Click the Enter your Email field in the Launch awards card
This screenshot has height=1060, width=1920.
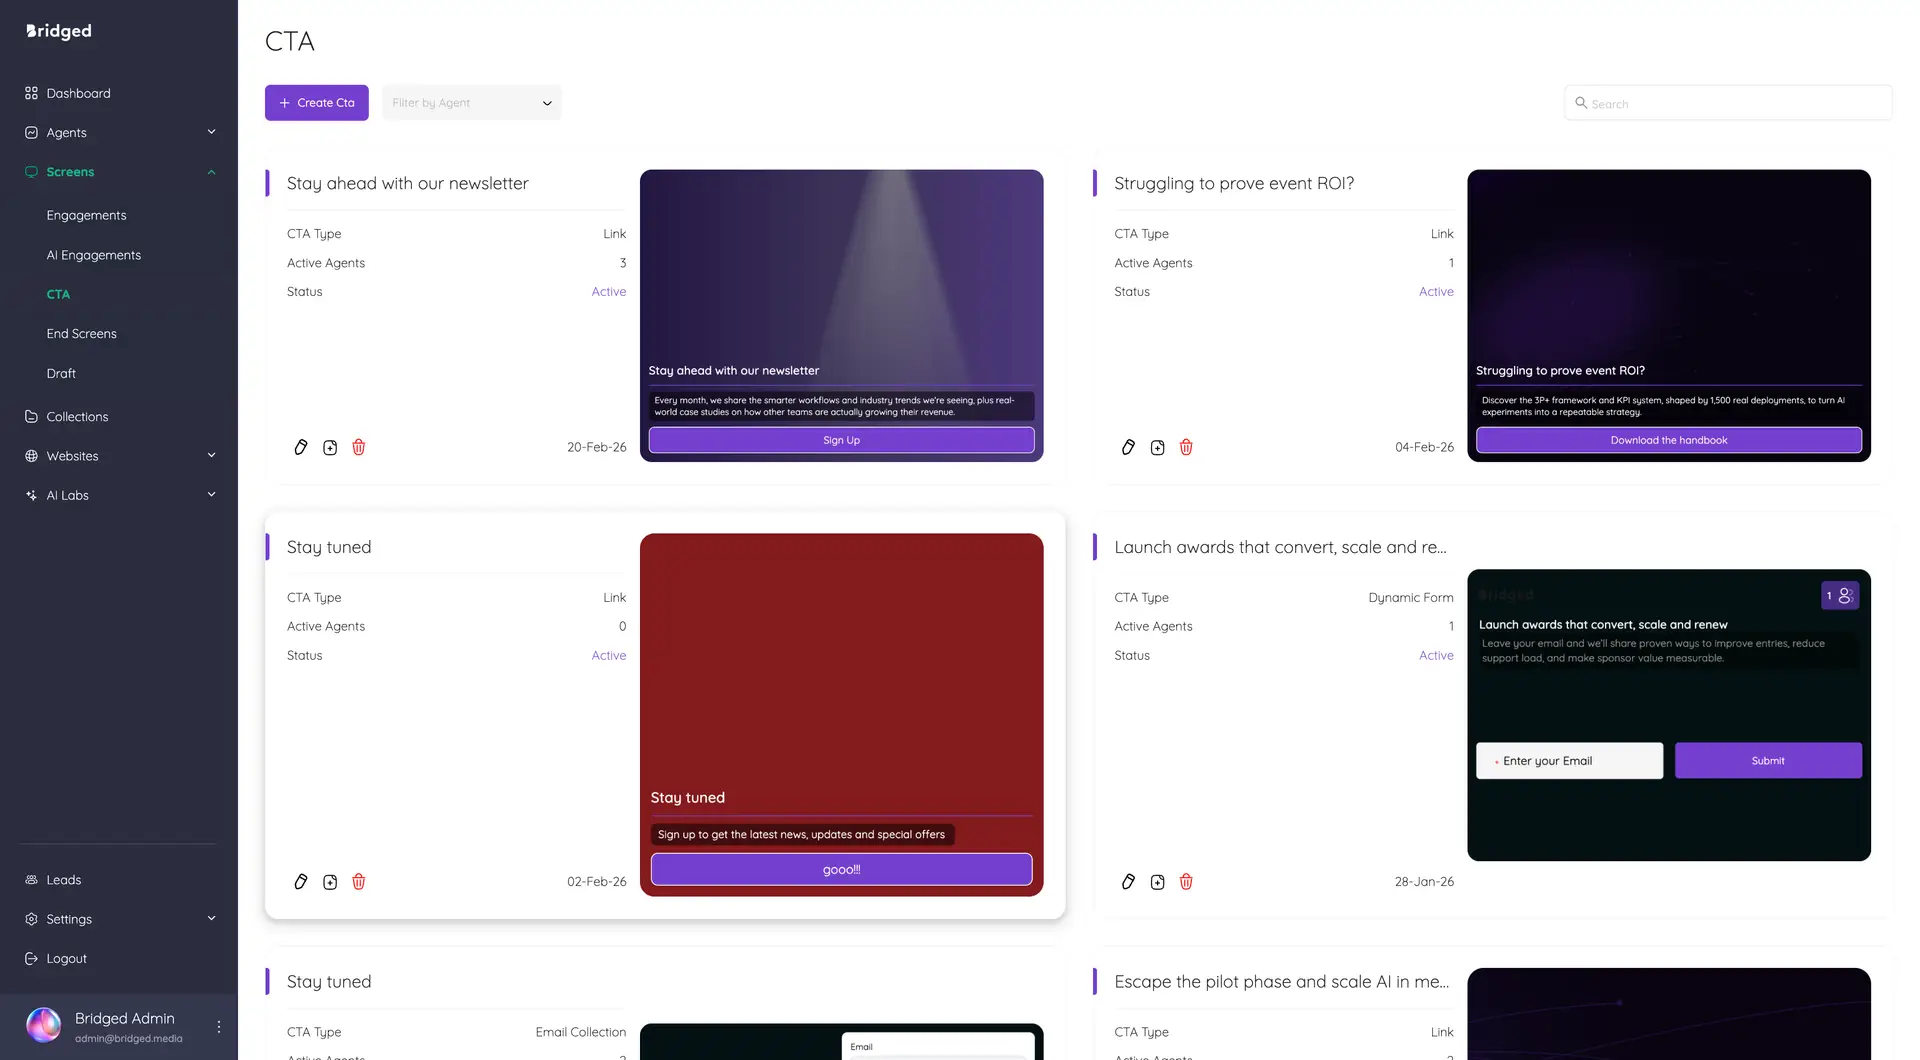(1568, 760)
